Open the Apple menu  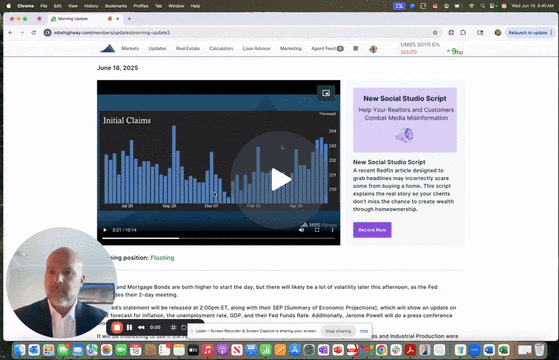click(9, 6)
